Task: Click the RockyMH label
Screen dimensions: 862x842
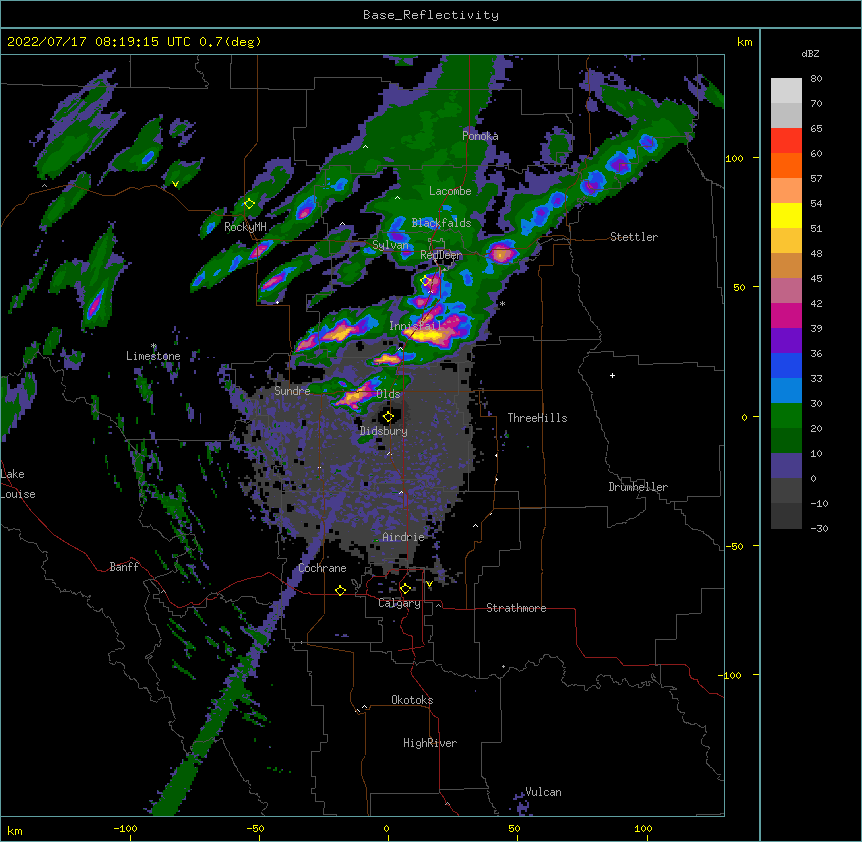Action: click(x=245, y=227)
